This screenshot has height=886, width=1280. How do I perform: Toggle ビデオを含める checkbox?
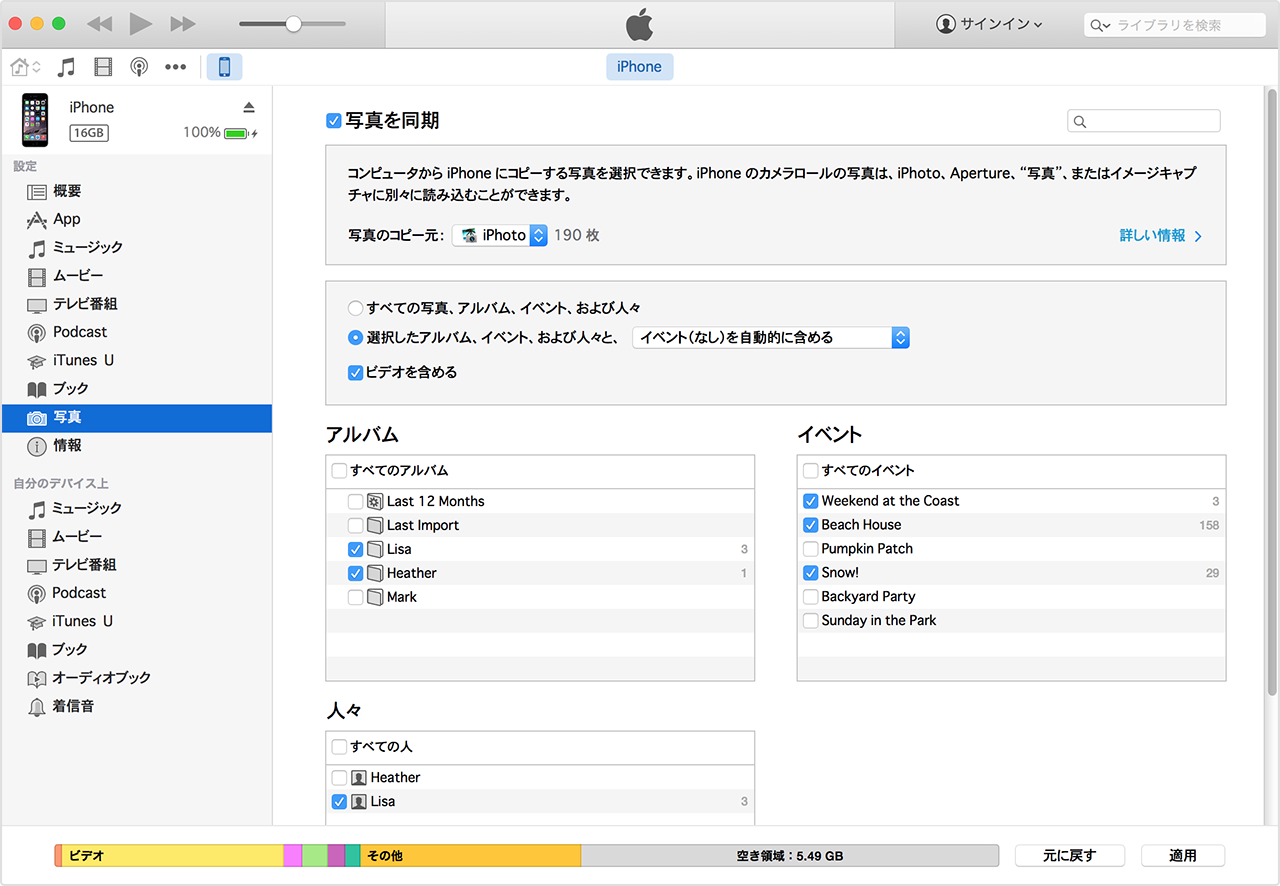[x=355, y=372]
